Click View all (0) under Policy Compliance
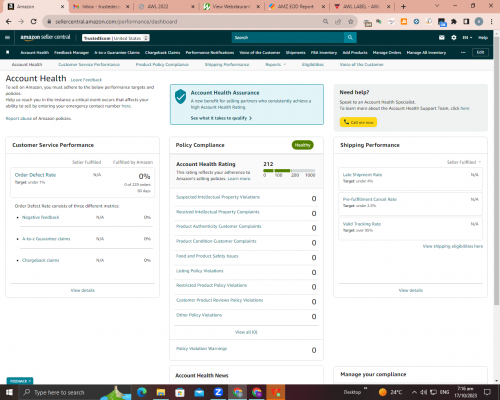 [246, 332]
